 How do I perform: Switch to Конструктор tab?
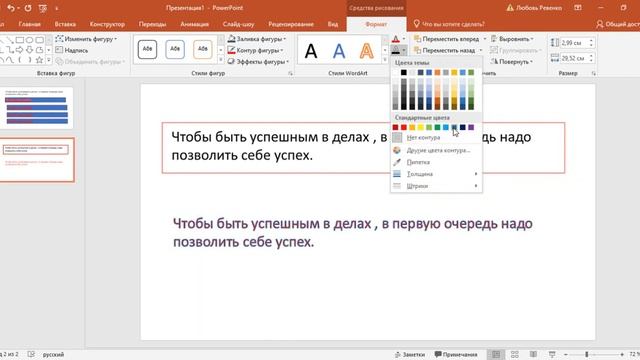pos(107,24)
